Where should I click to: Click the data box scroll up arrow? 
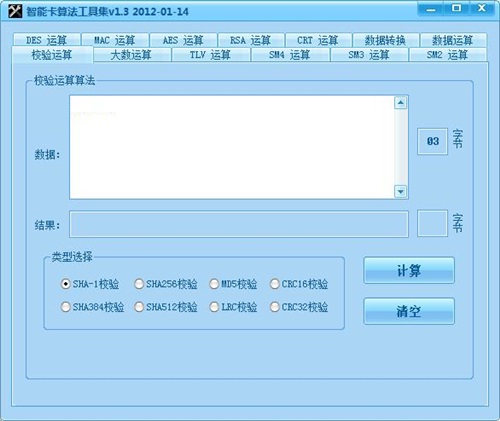click(x=400, y=103)
